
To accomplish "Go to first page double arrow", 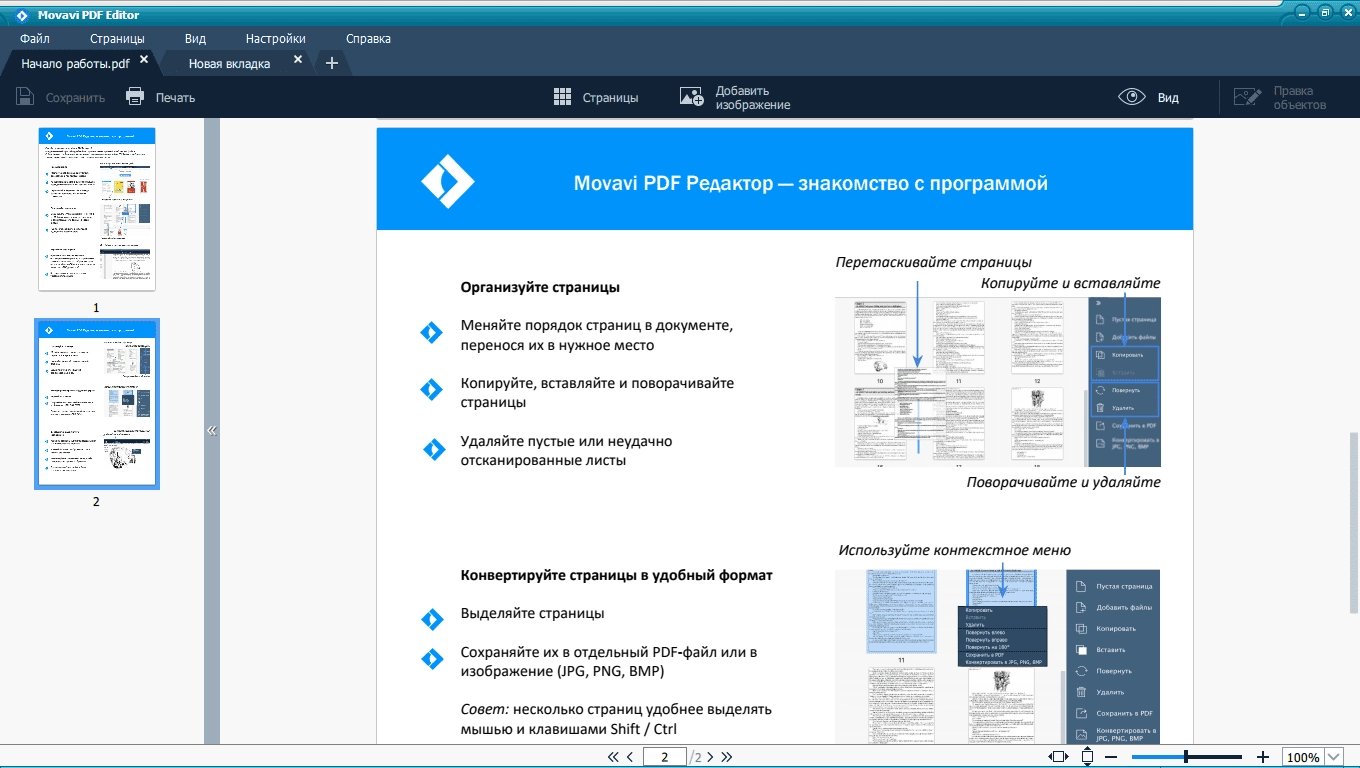I will (613, 757).
